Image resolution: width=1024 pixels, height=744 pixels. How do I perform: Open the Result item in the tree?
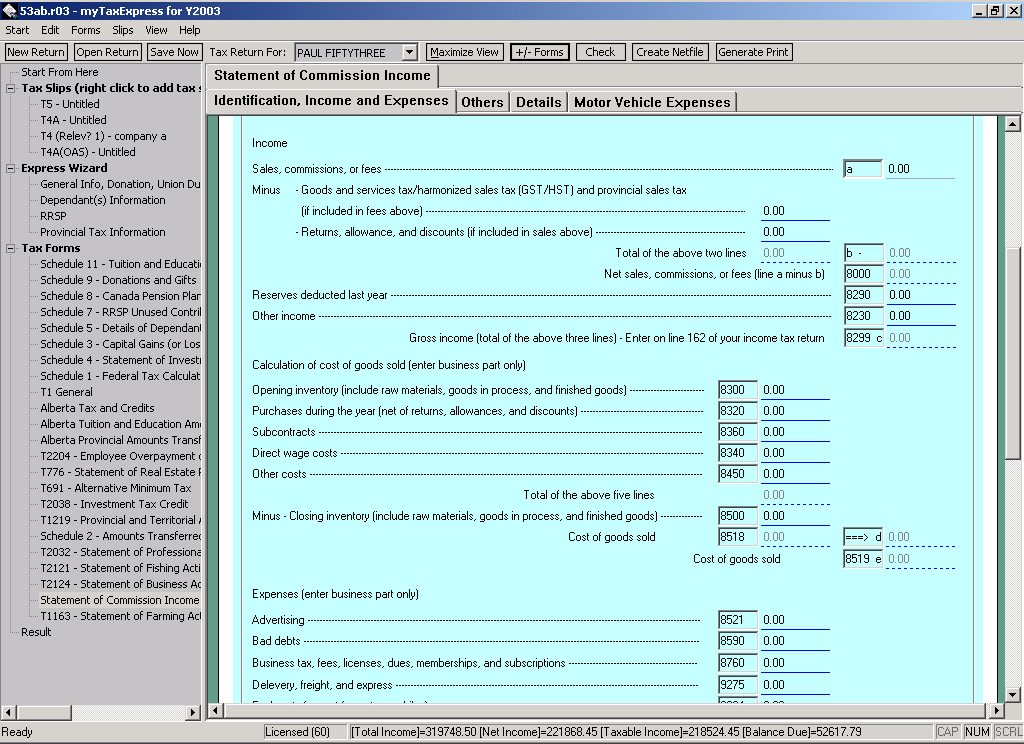pyautogui.click(x=36, y=632)
